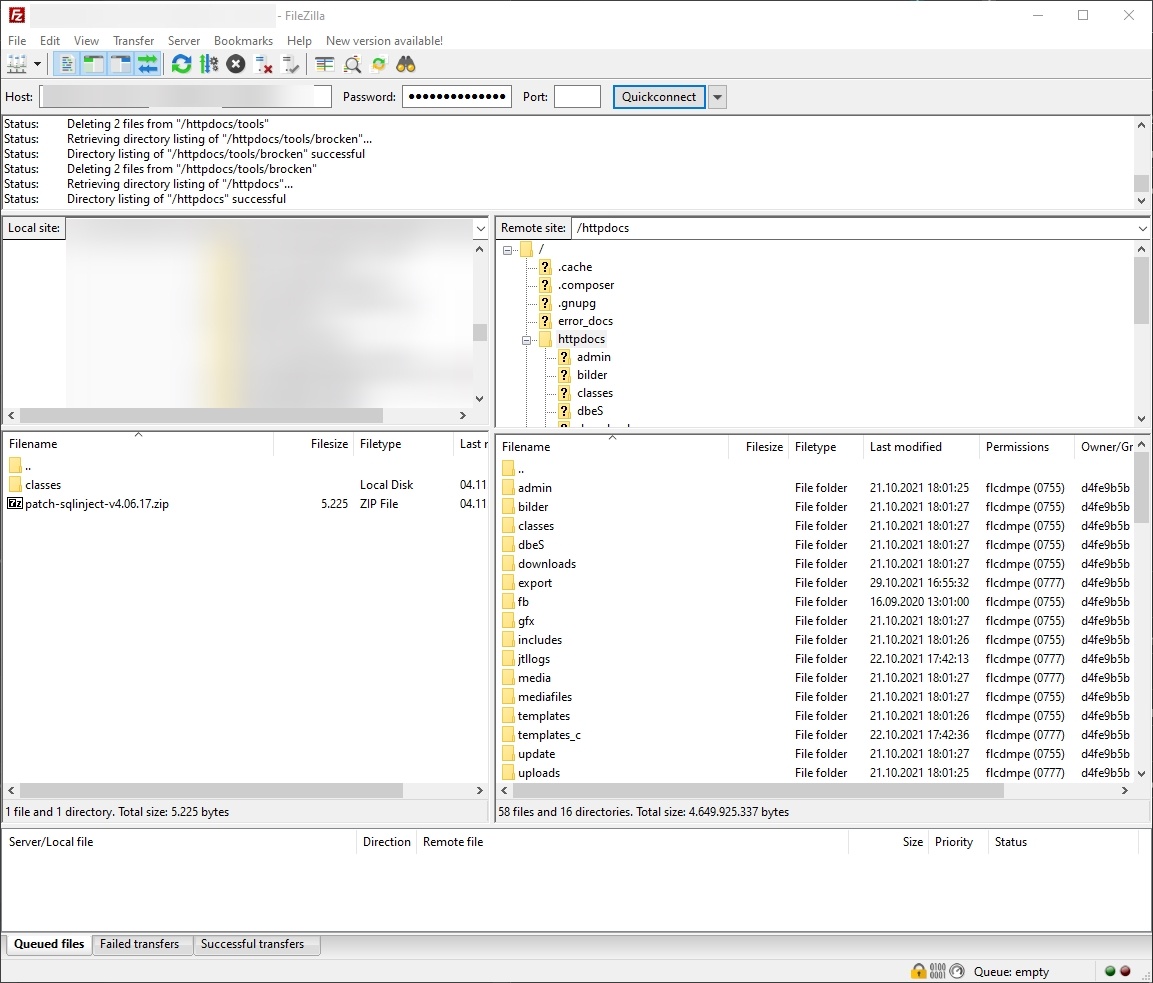Toggle message log display
1153x983 pixels.
[66, 65]
